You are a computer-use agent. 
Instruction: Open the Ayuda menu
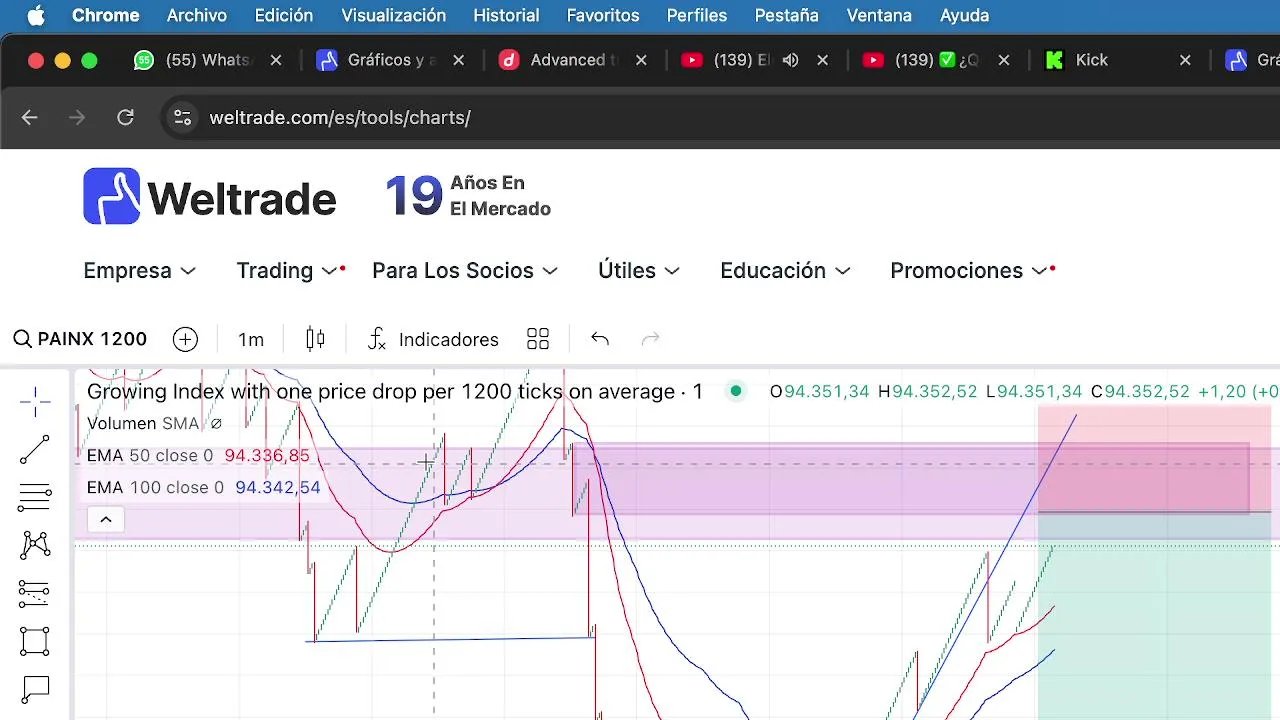coord(965,15)
